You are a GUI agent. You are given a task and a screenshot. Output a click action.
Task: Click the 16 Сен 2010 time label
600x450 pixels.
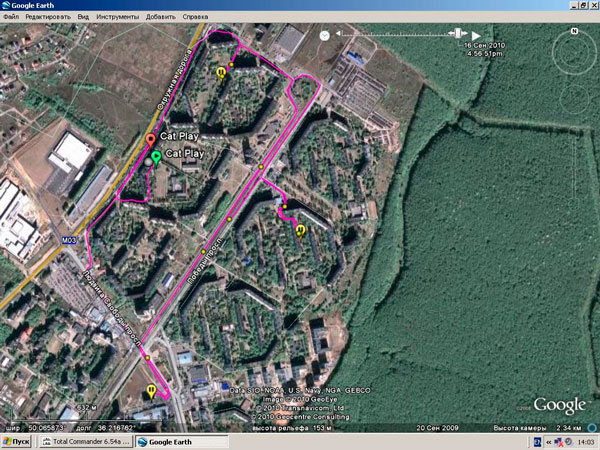(x=484, y=45)
